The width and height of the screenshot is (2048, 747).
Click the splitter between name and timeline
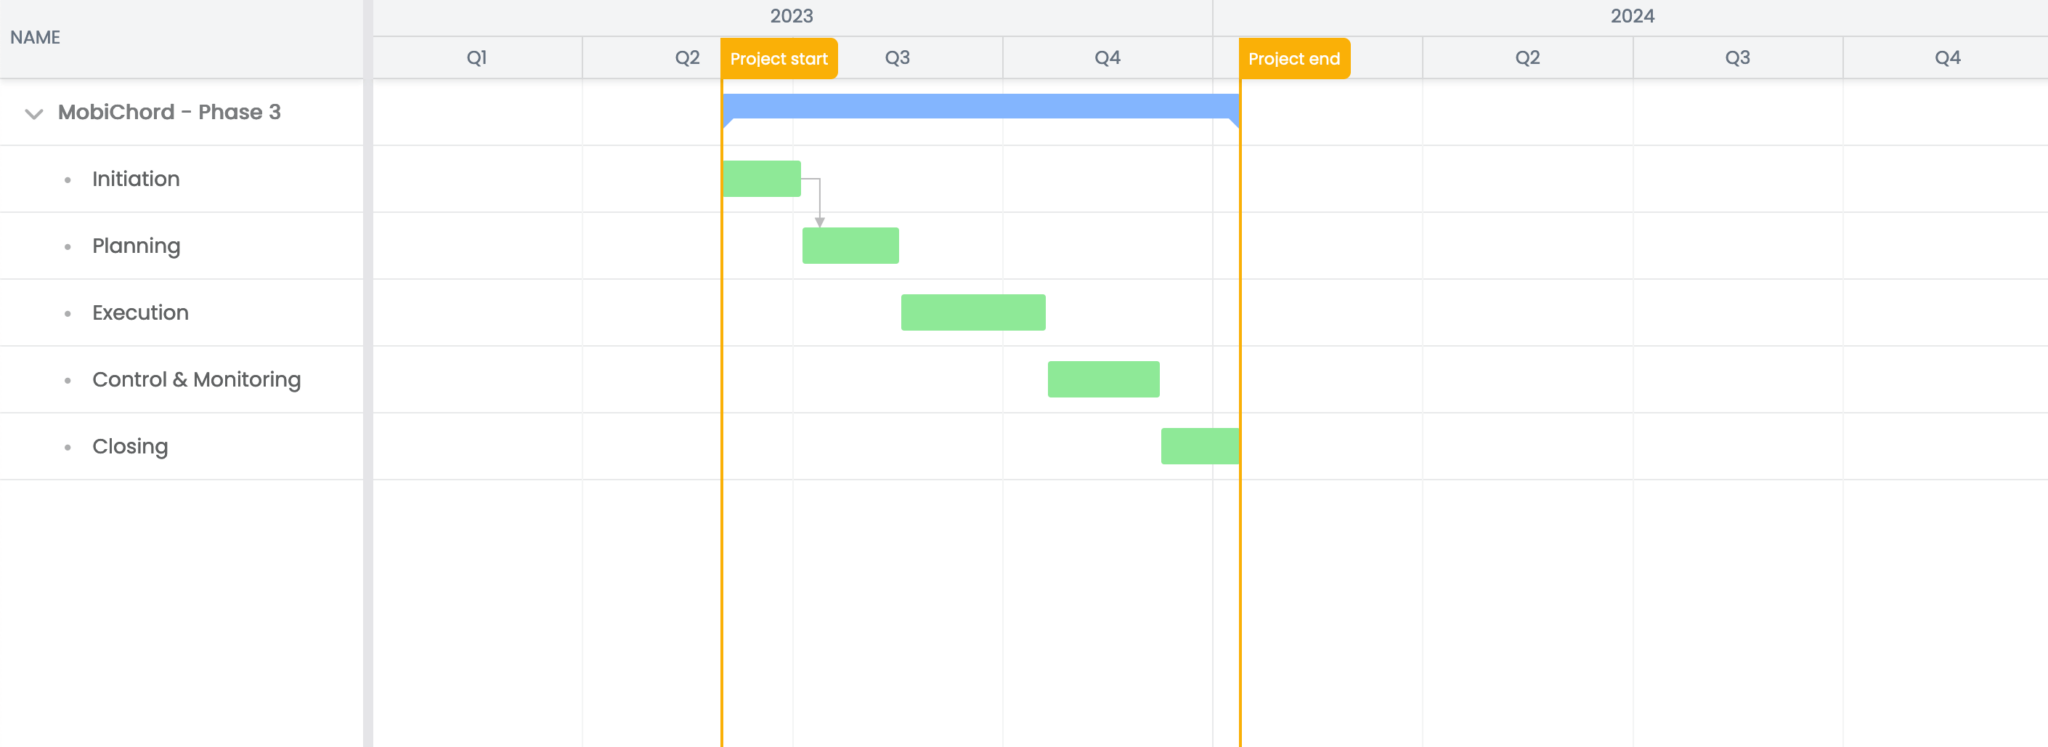click(x=368, y=373)
